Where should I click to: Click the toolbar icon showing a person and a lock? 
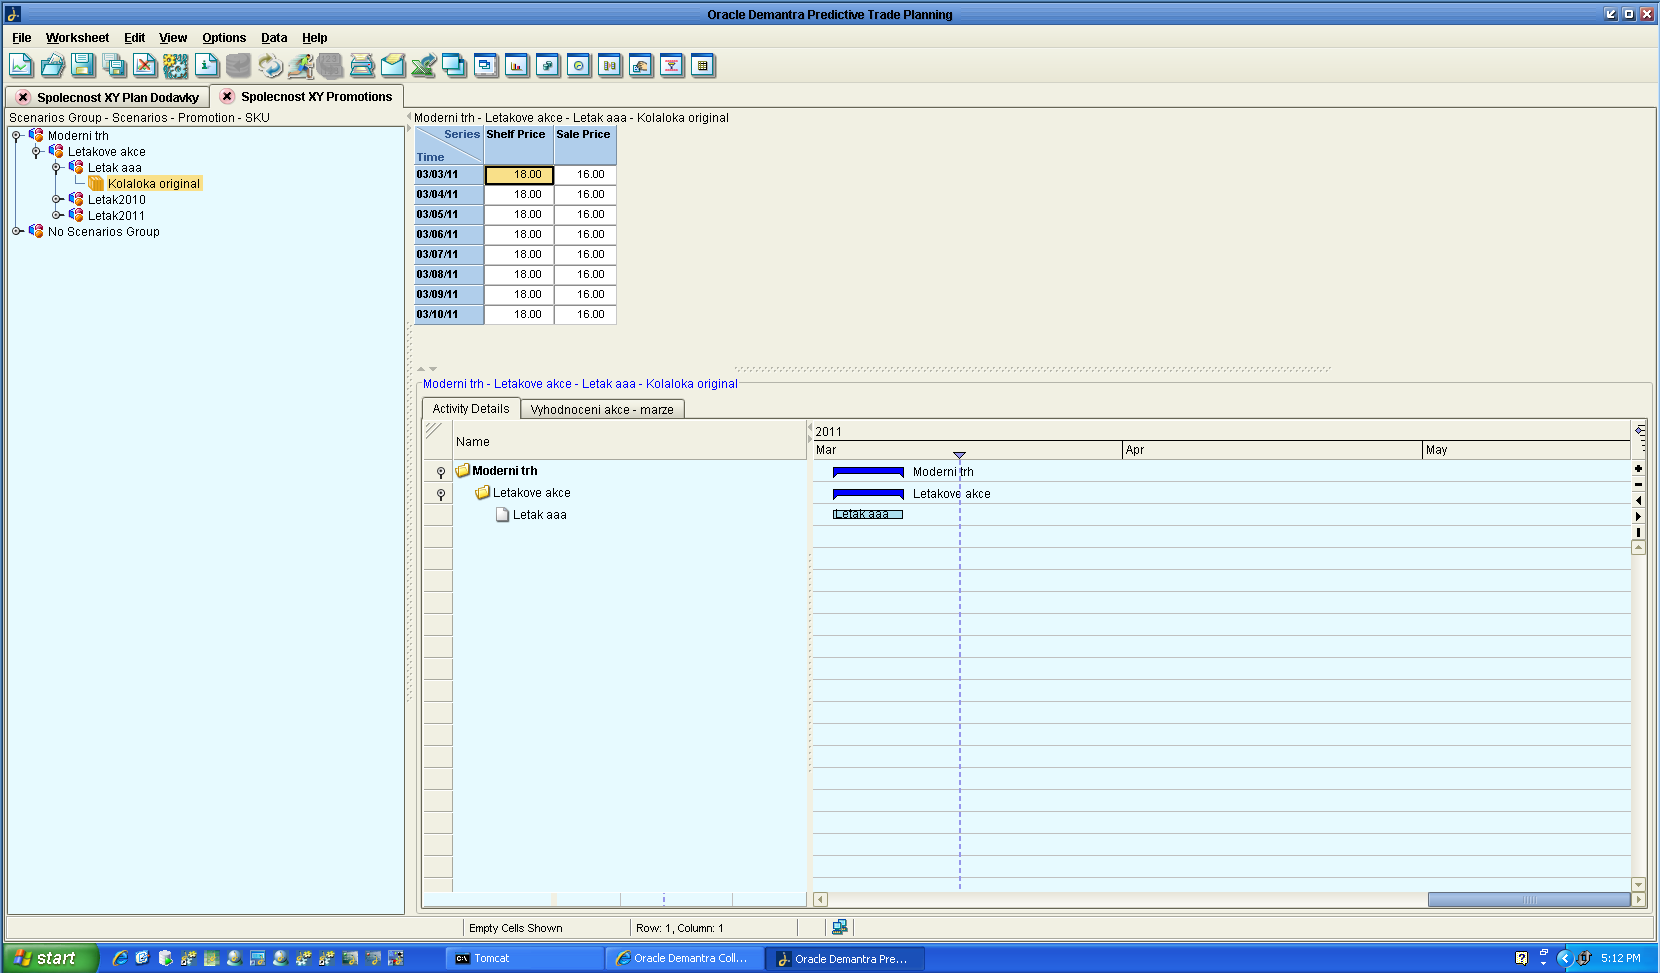tap(641, 66)
